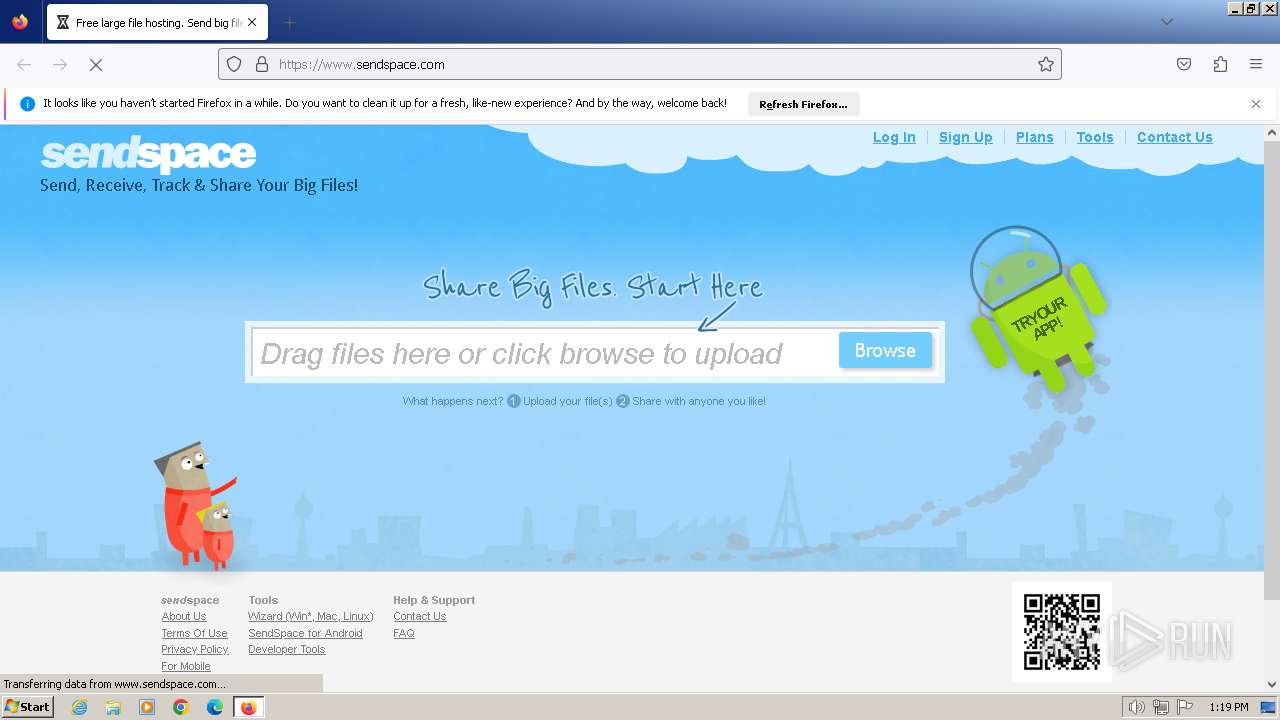Go forward with the forward arrow
Screen dimensions: 1280x720
(x=60, y=64)
